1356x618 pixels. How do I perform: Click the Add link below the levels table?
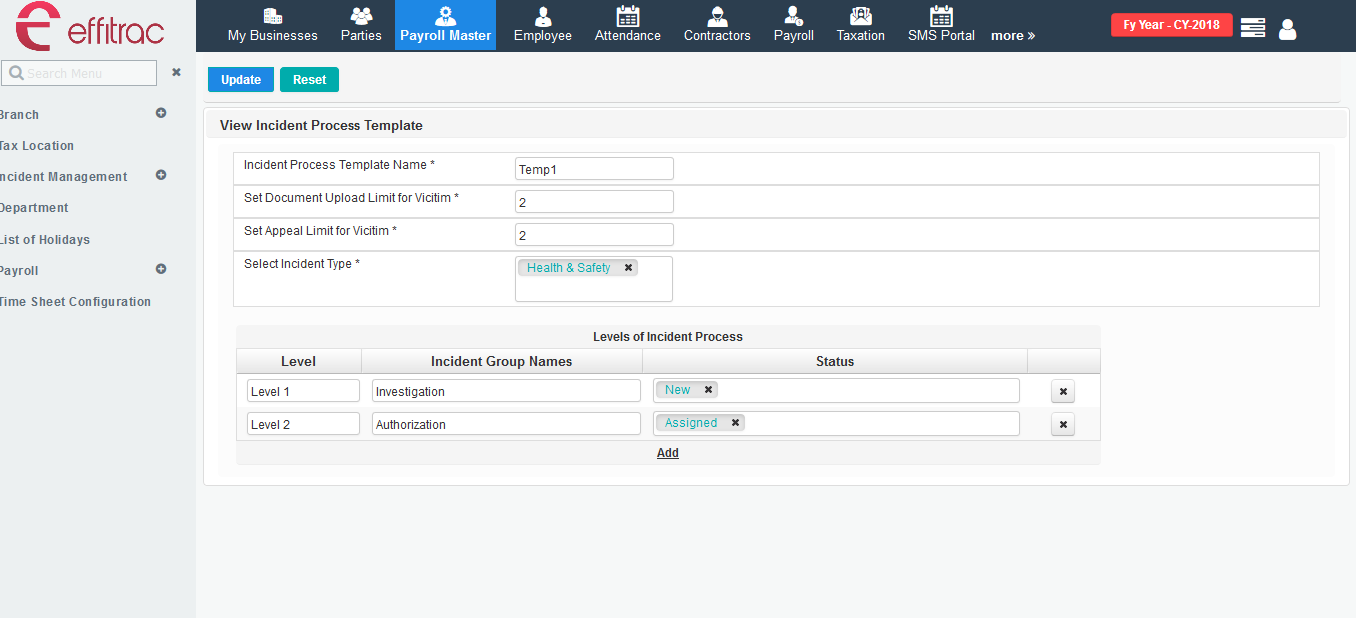pos(668,453)
